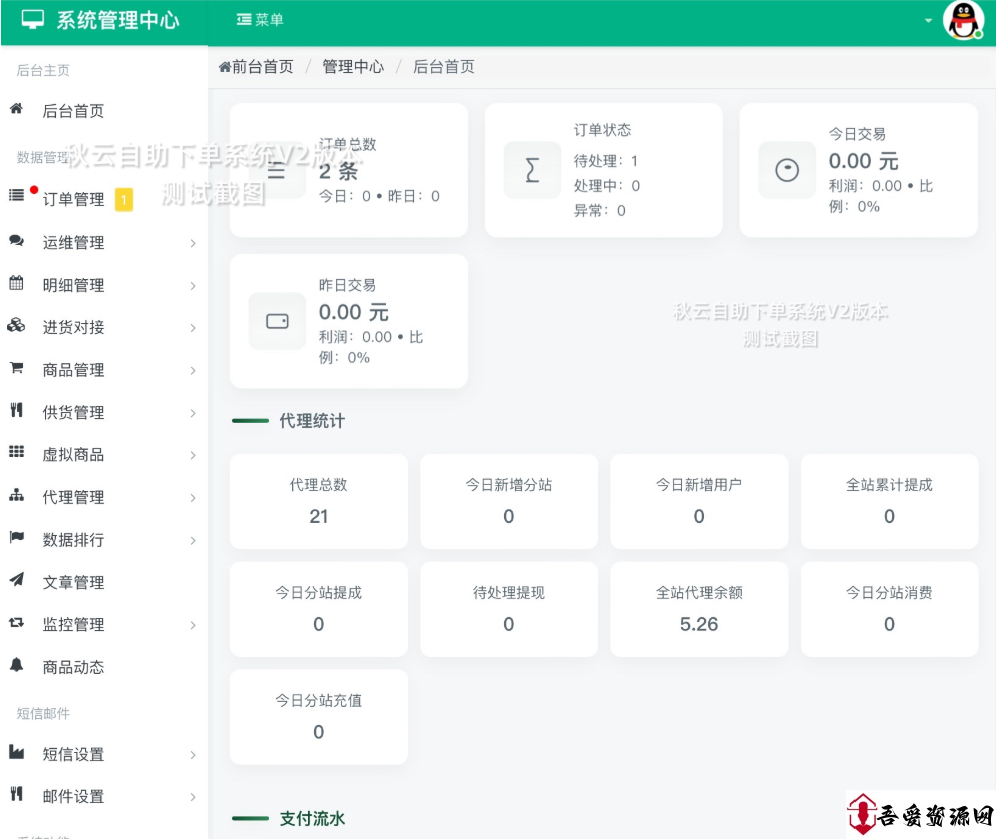Toggle the sidebar with the 菜单 button
This screenshot has width=996, height=839.
click(x=260, y=20)
